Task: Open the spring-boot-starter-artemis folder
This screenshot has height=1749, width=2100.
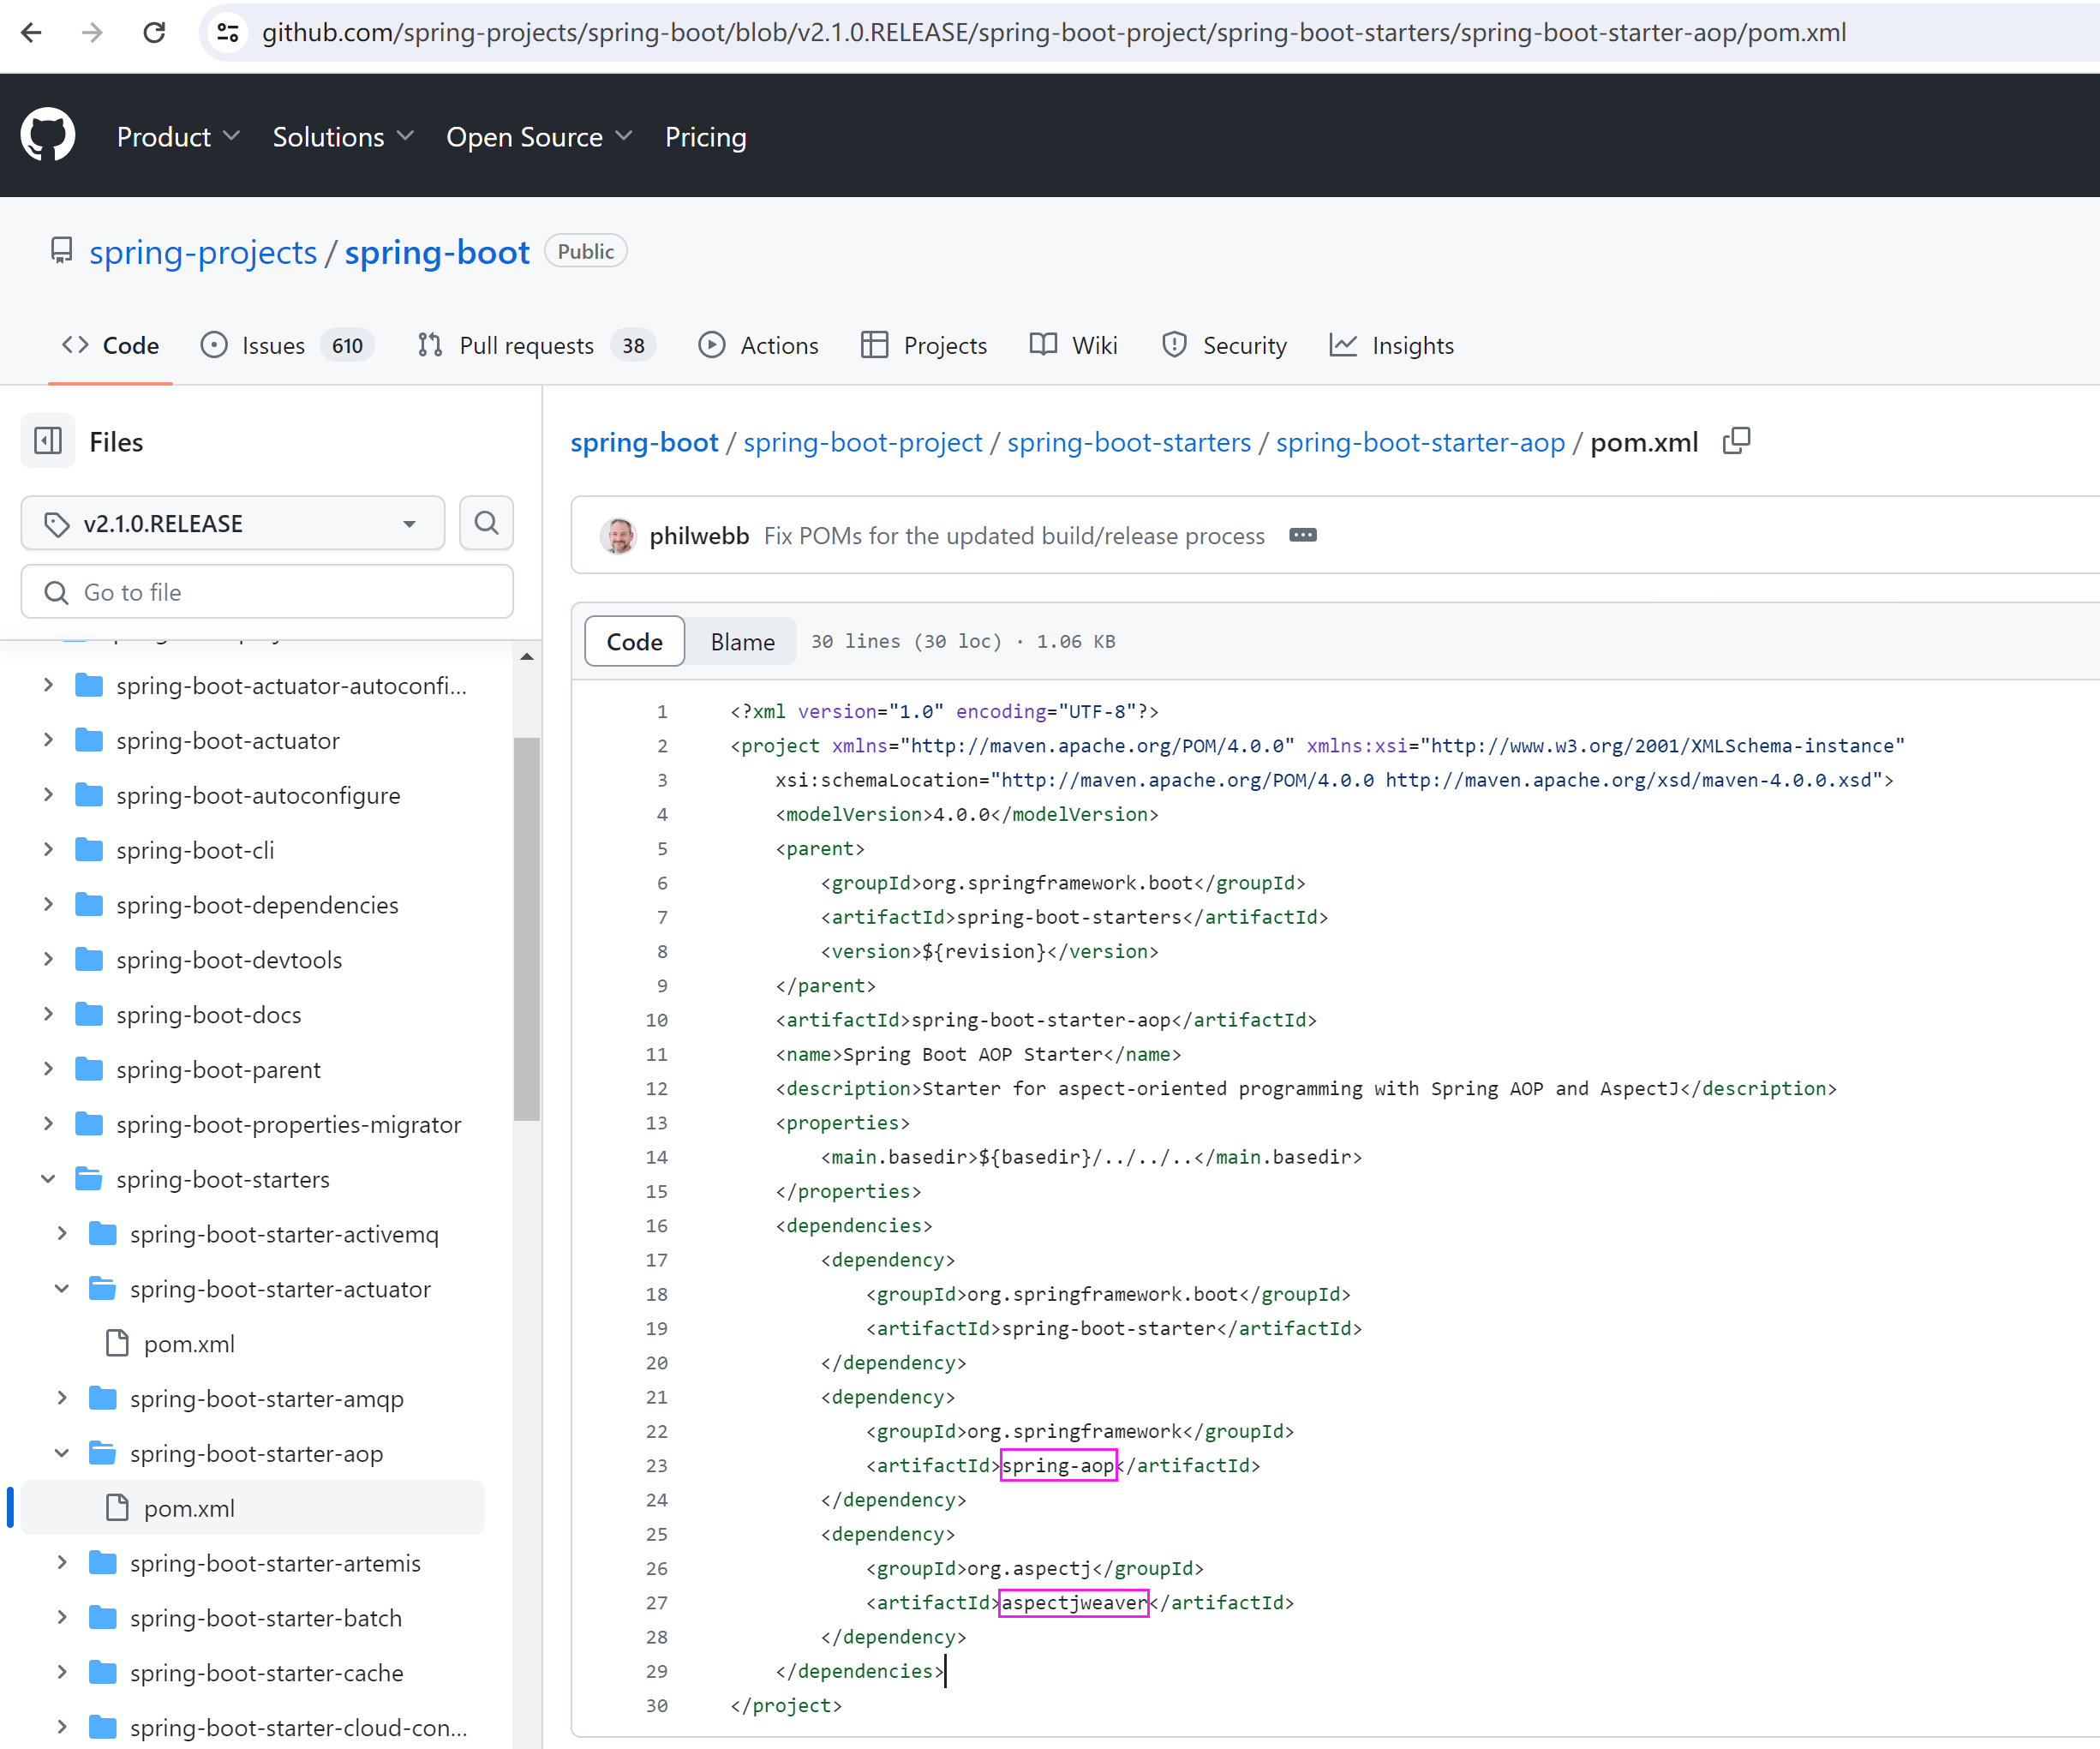Action: point(275,1563)
